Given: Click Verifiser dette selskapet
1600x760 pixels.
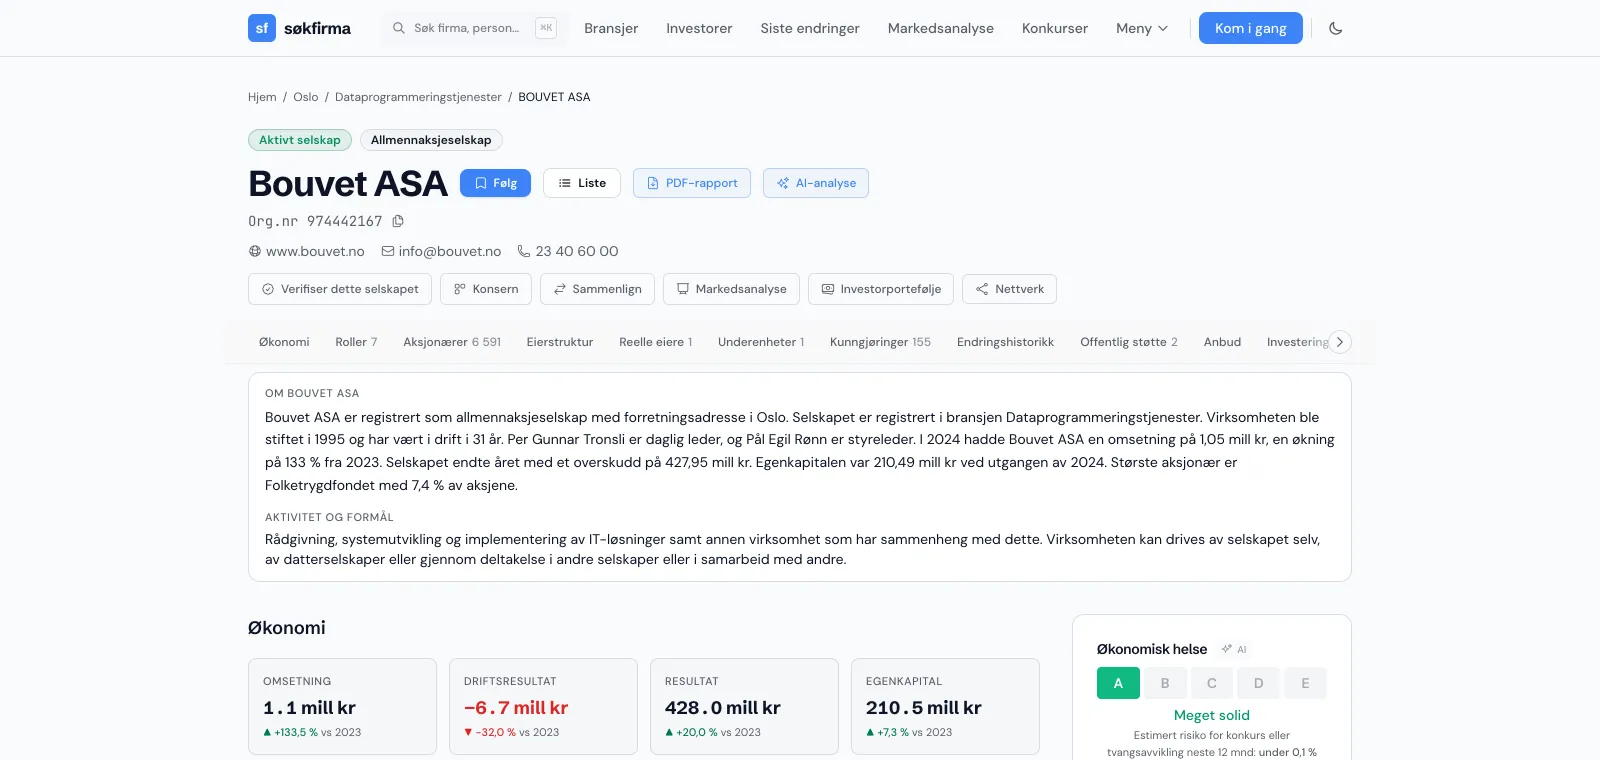Looking at the screenshot, I should pos(340,289).
